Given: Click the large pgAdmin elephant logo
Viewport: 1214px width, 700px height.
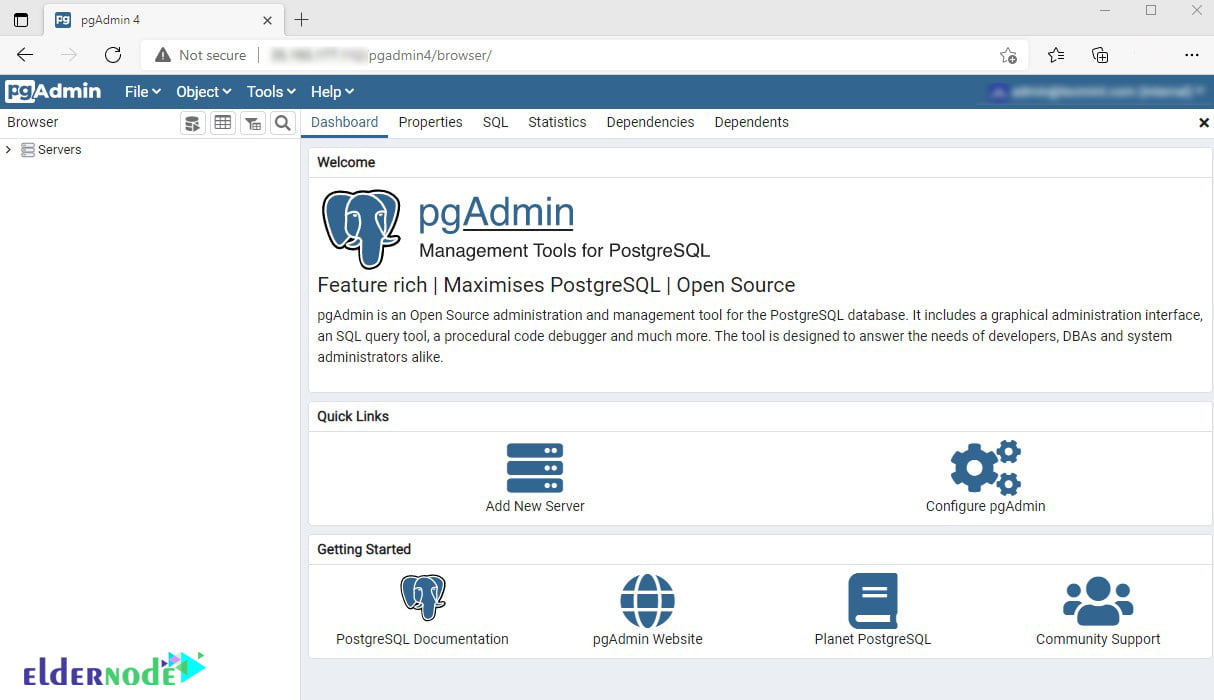Looking at the screenshot, I should pos(362,229).
